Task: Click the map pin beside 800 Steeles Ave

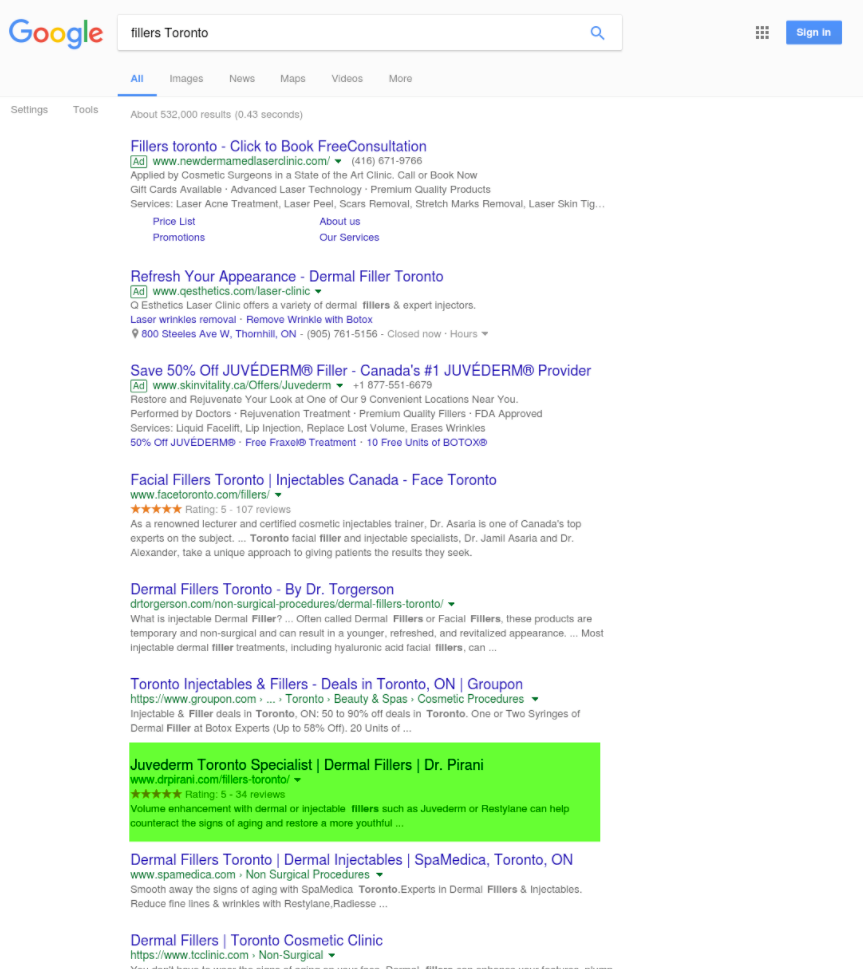Action: click(135, 334)
